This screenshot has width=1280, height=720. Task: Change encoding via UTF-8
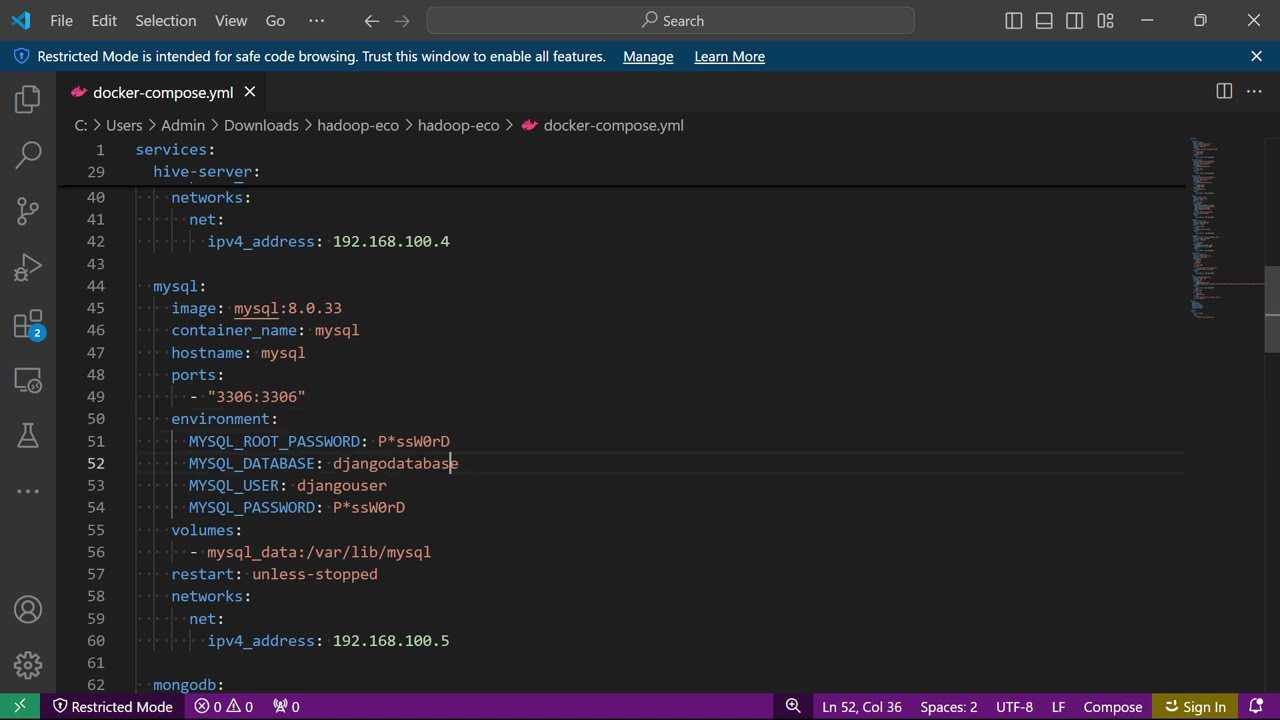[1014, 706]
